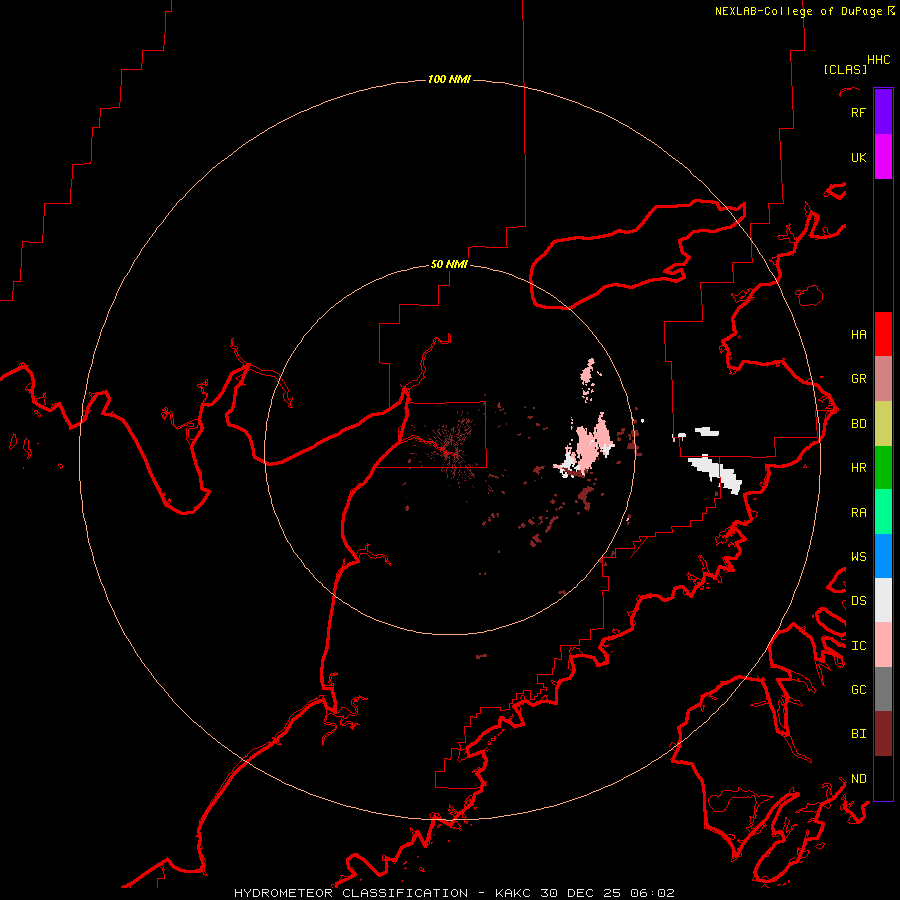Screen dimensions: 900x900
Task: Click the IC legend label
Action: (858, 645)
